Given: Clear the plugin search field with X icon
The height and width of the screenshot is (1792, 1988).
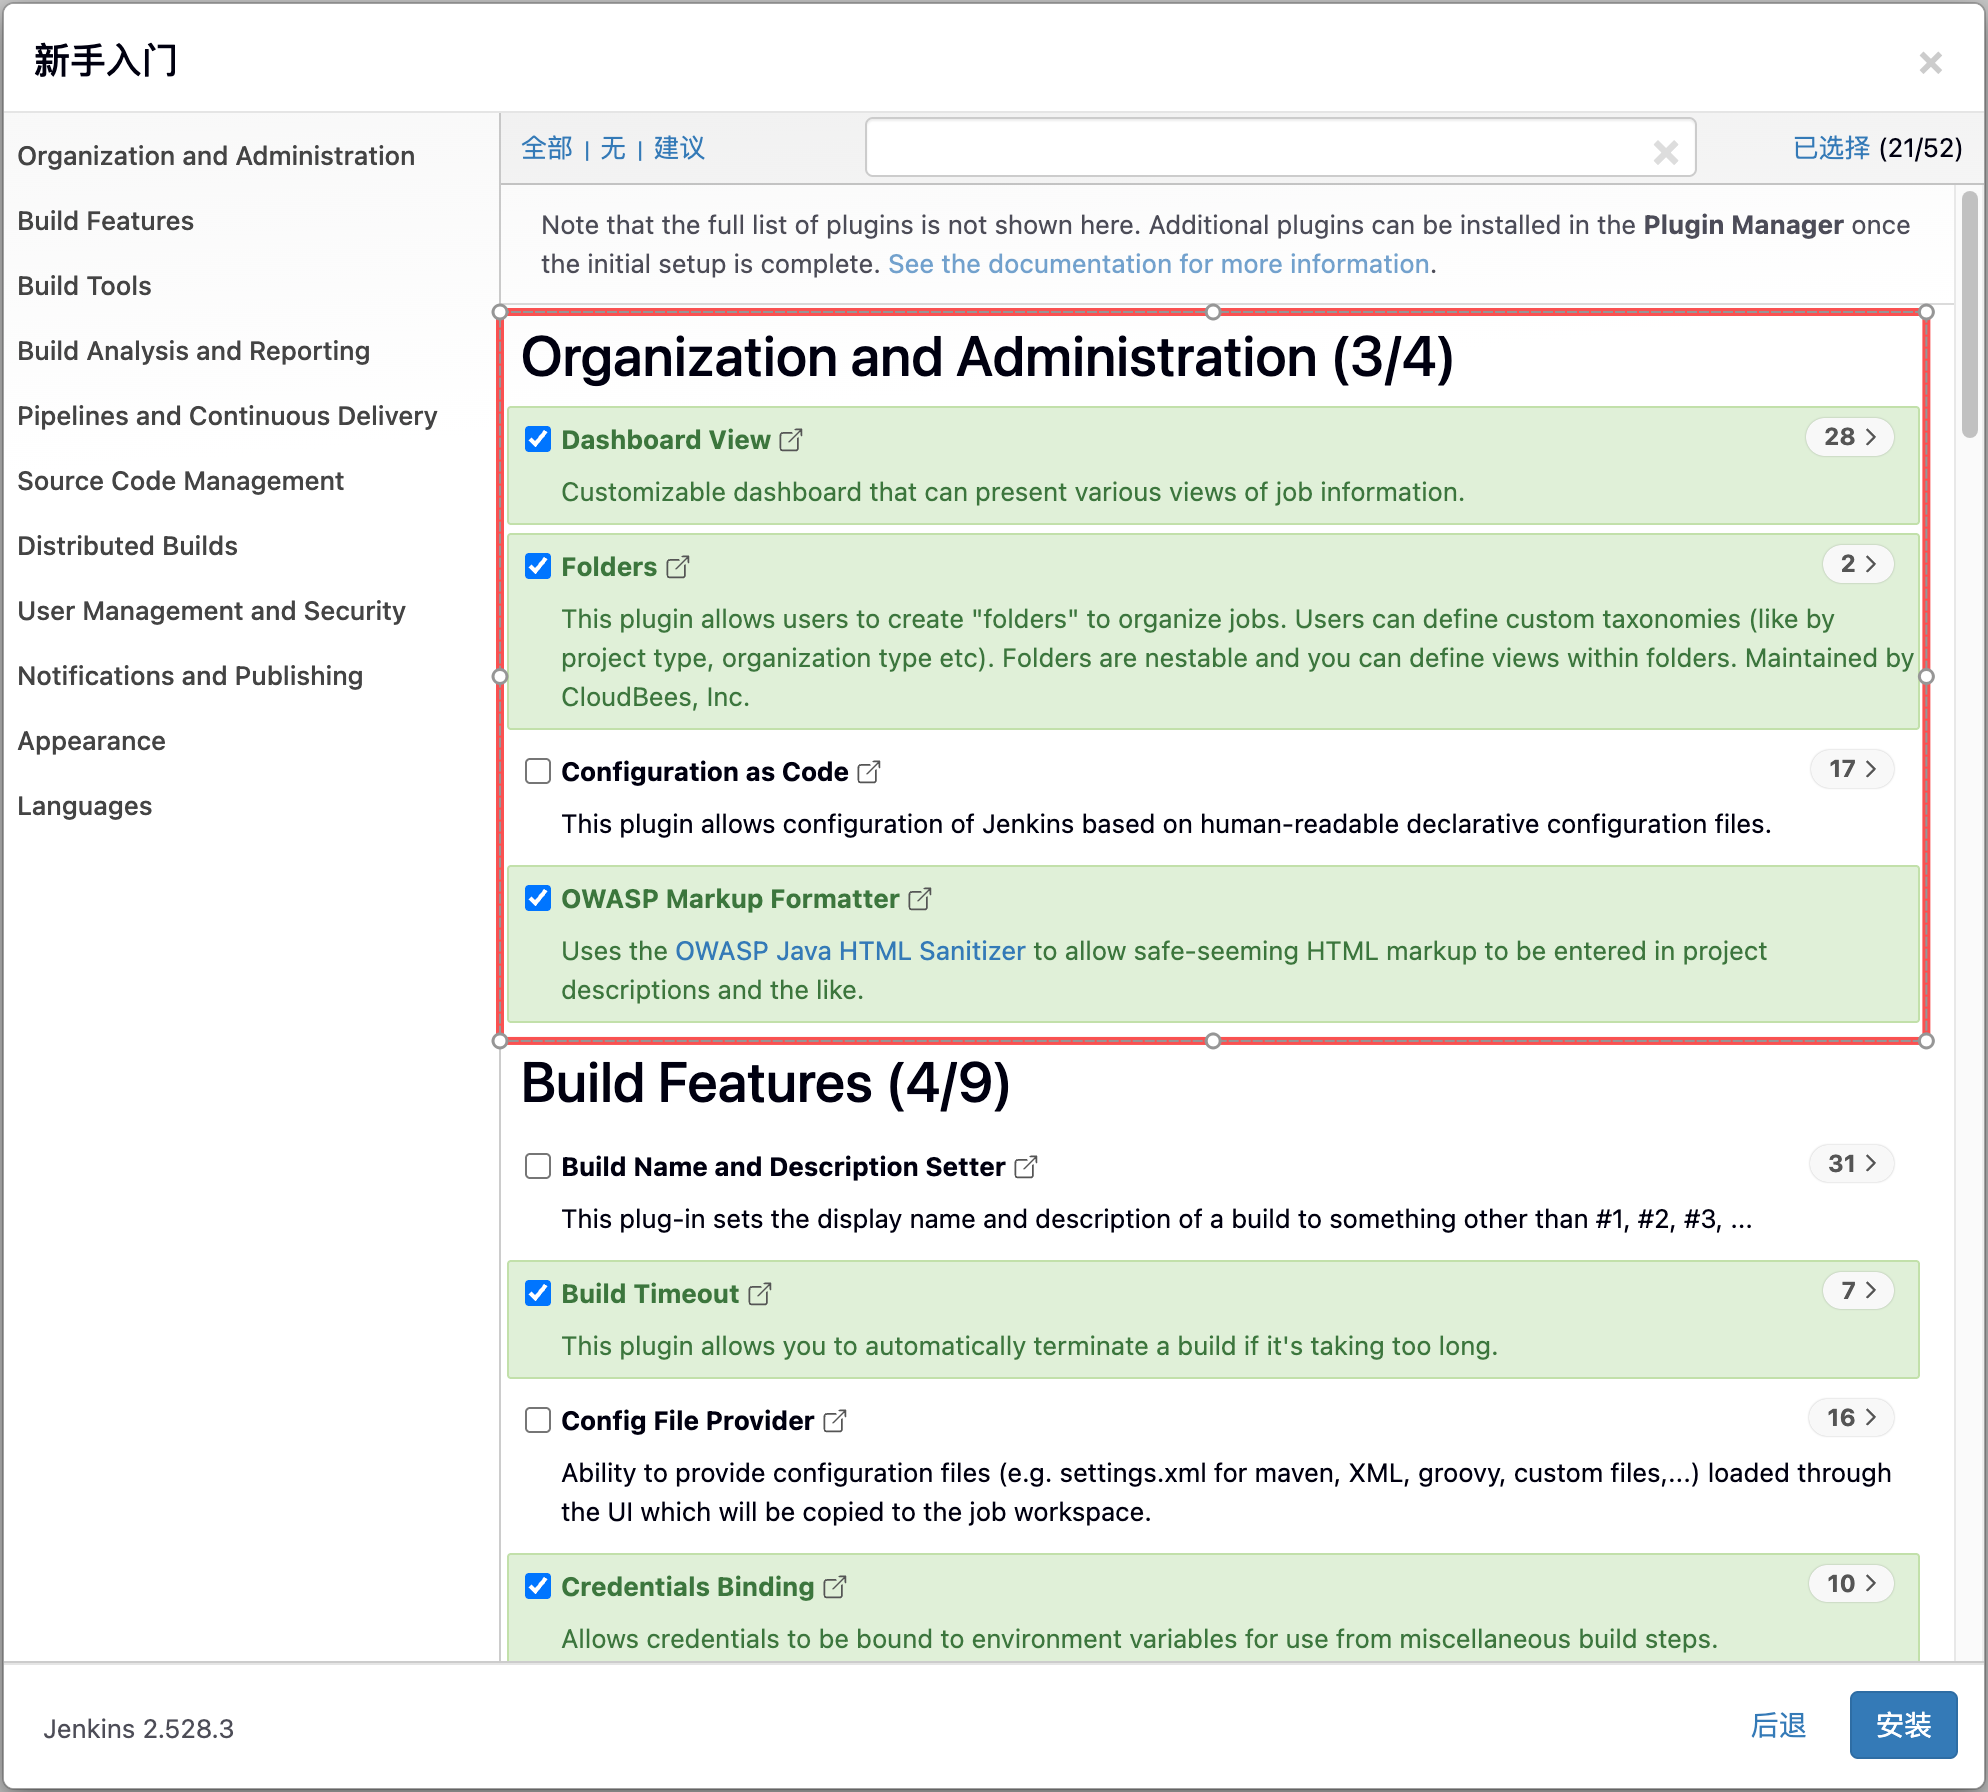Looking at the screenshot, I should click(x=1665, y=152).
